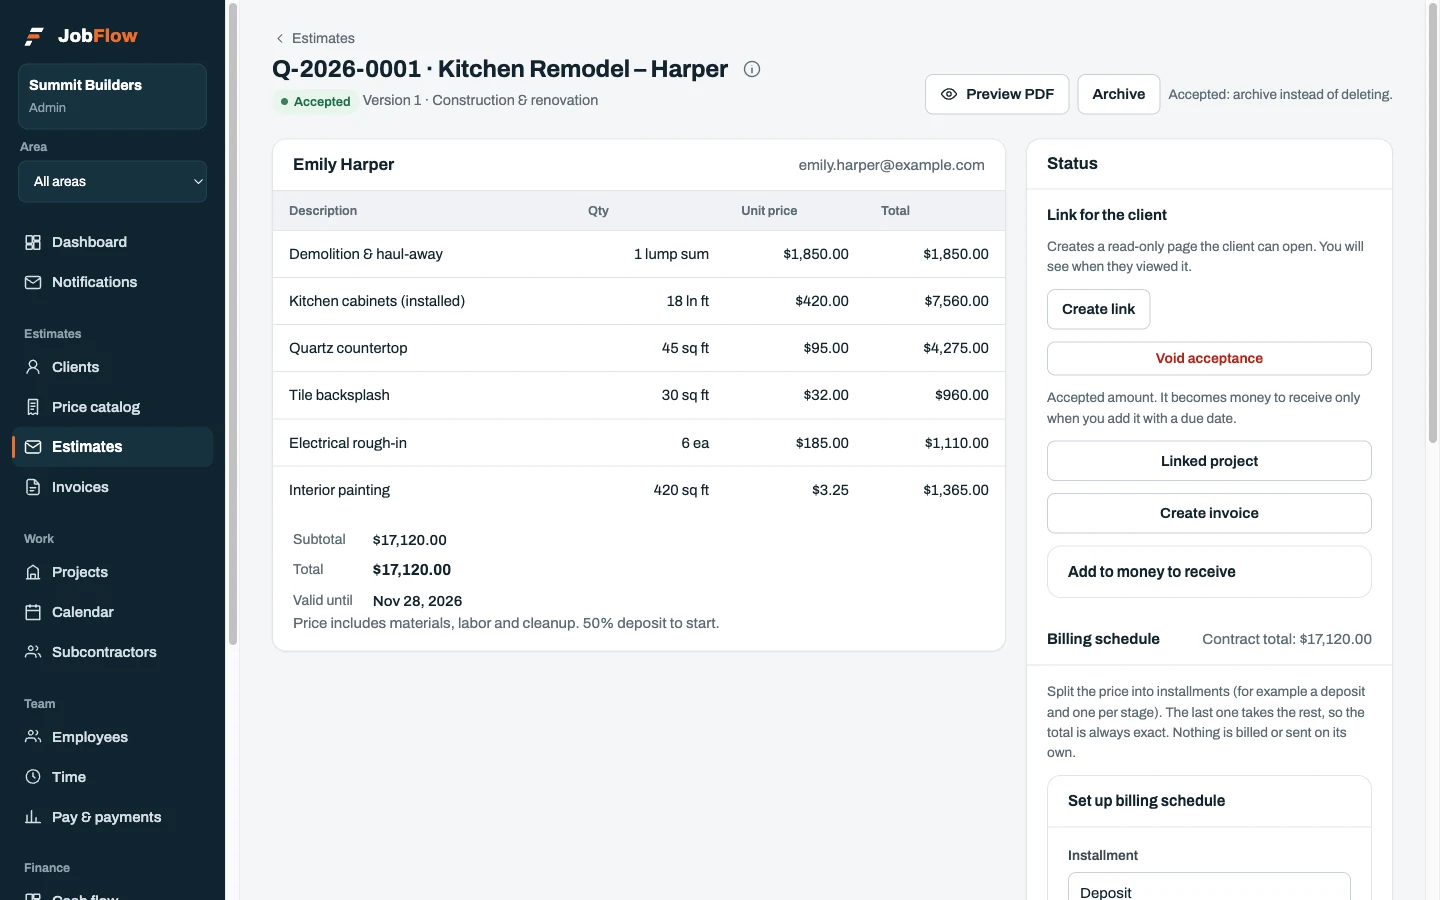The image size is (1440, 900).
Task: Open the Calendar page
Action: click(112, 612)
